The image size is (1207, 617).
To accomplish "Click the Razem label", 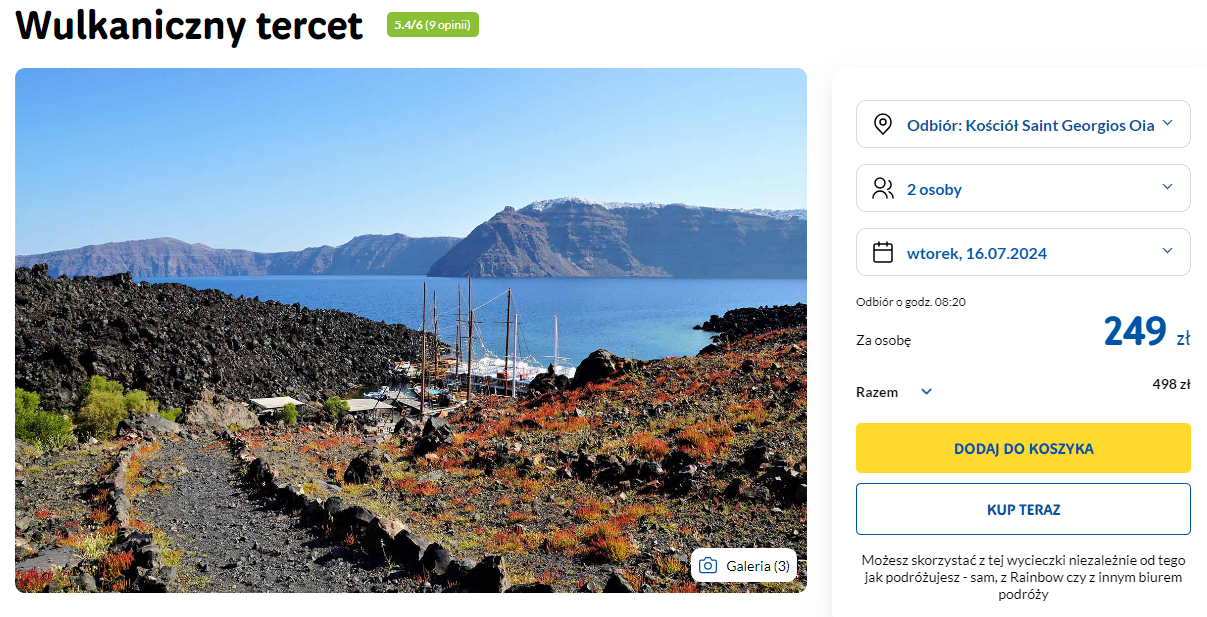I will pyautogui.click(x=877, y=392).
